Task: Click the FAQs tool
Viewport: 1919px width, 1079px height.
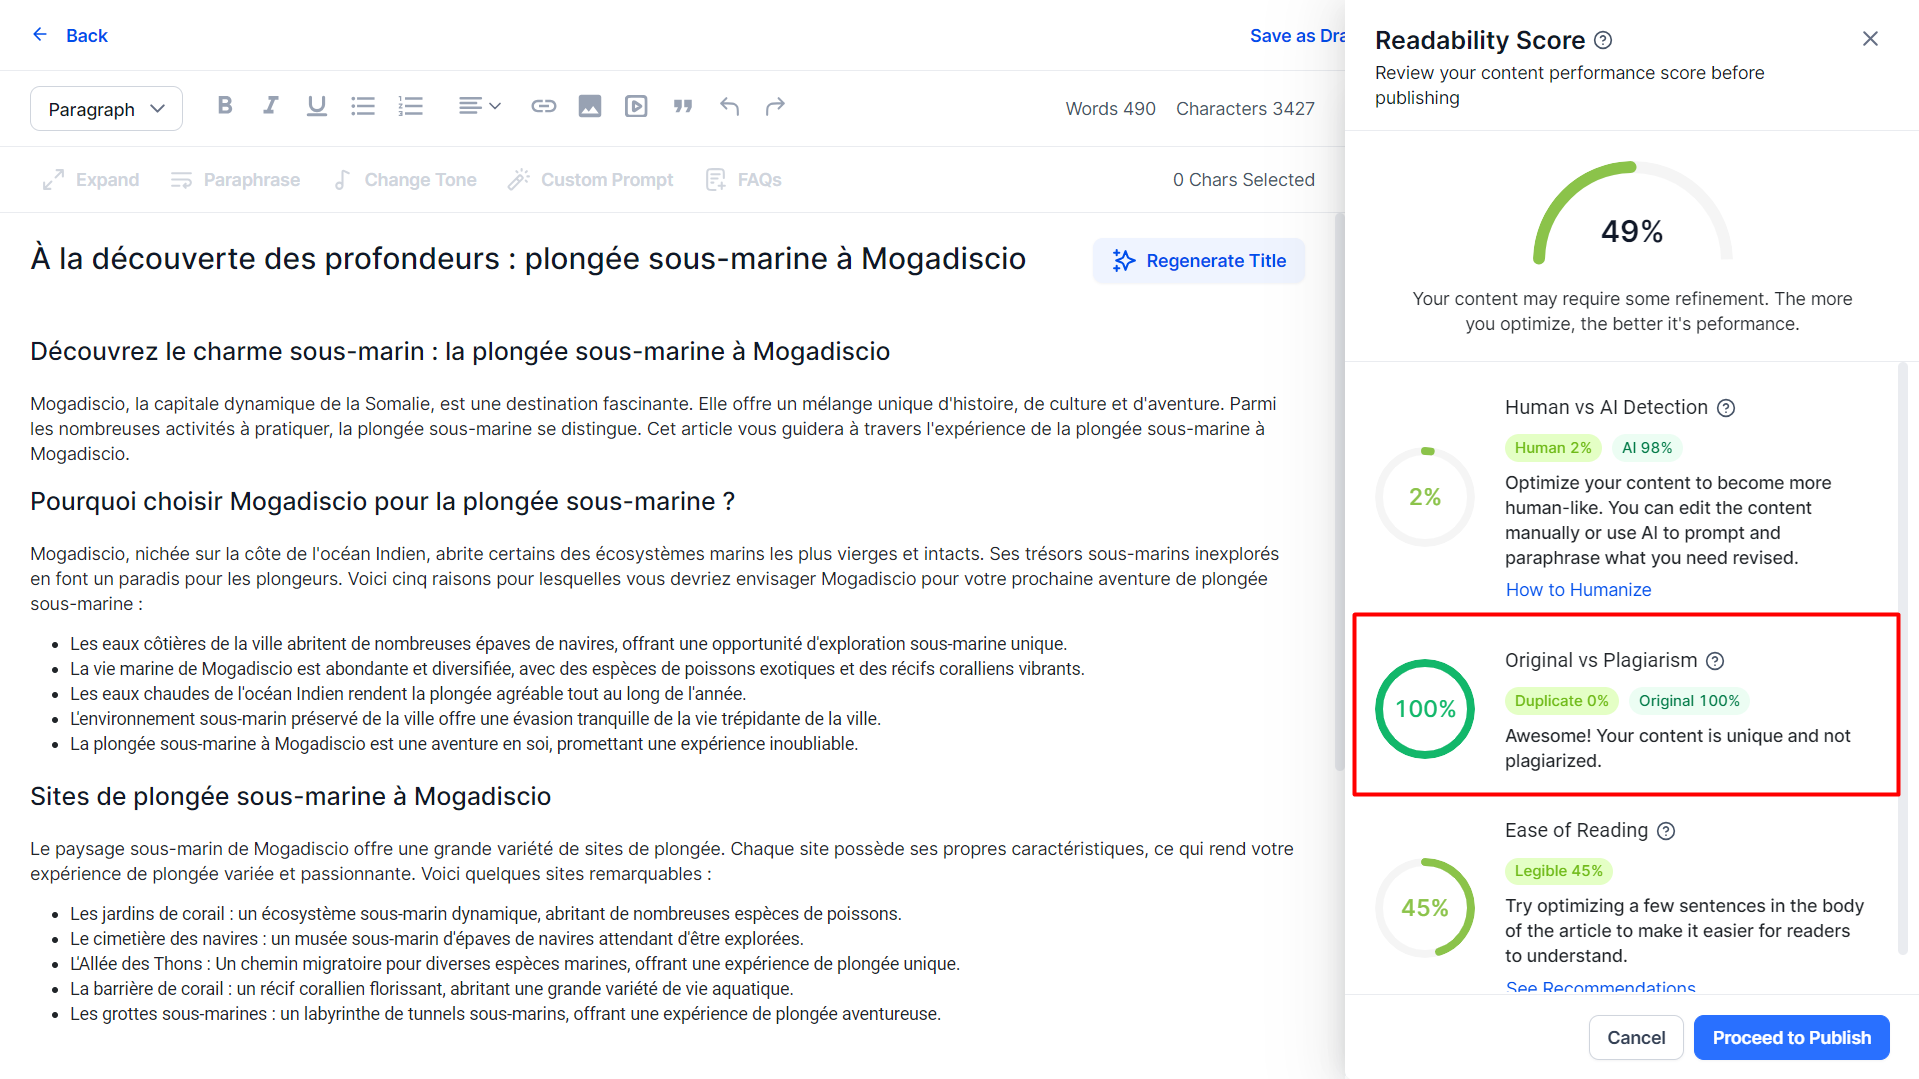Action: pyautogui.click(x=743, y=180)
